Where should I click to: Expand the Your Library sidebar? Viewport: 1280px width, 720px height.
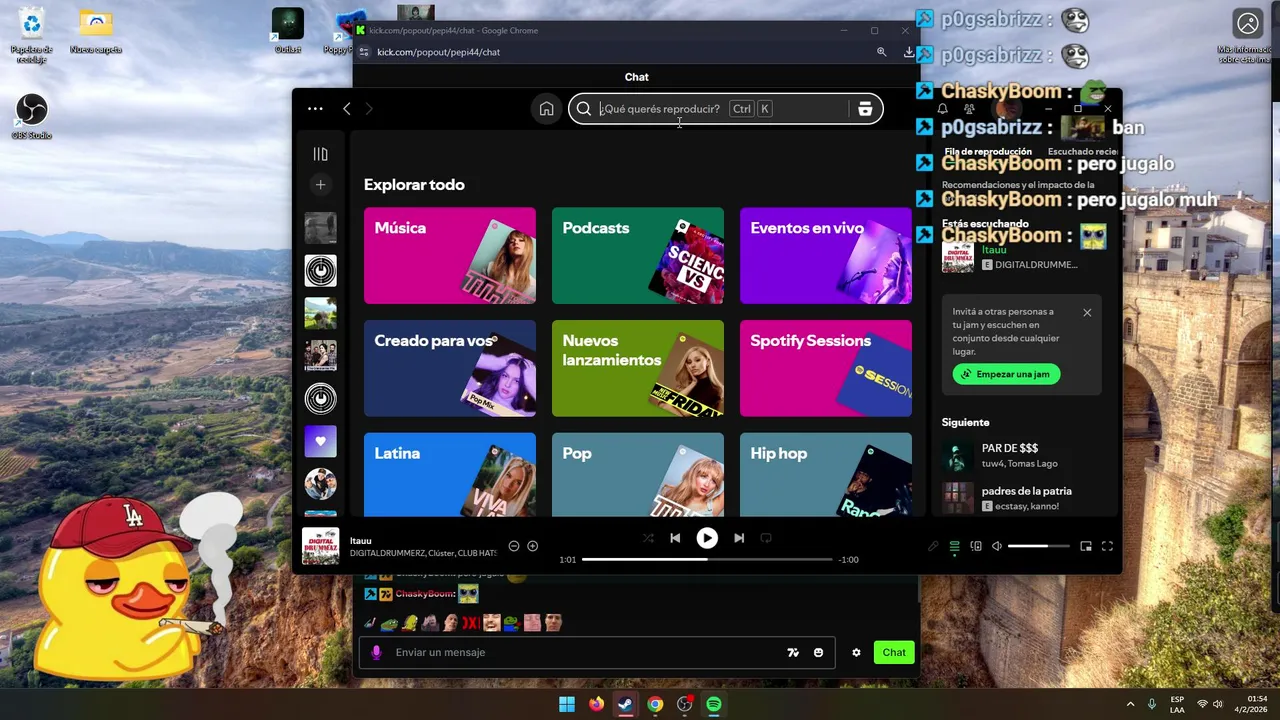(320, 154)
